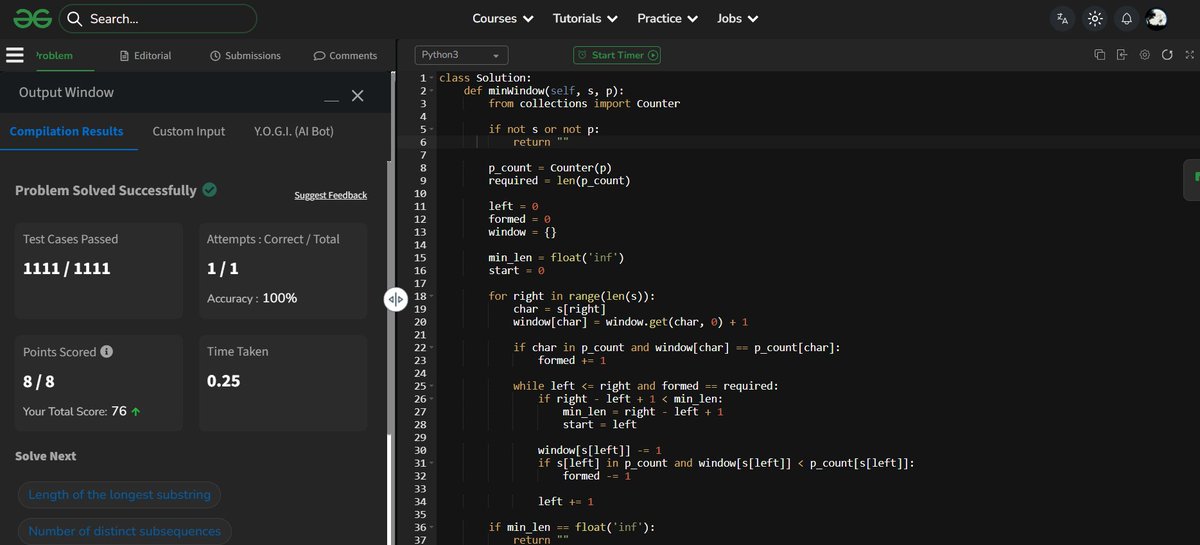Open the Y.O.G.I. (AI Bot) tab
Viewport: 1200px width, 545px height.
coord(294,131)
